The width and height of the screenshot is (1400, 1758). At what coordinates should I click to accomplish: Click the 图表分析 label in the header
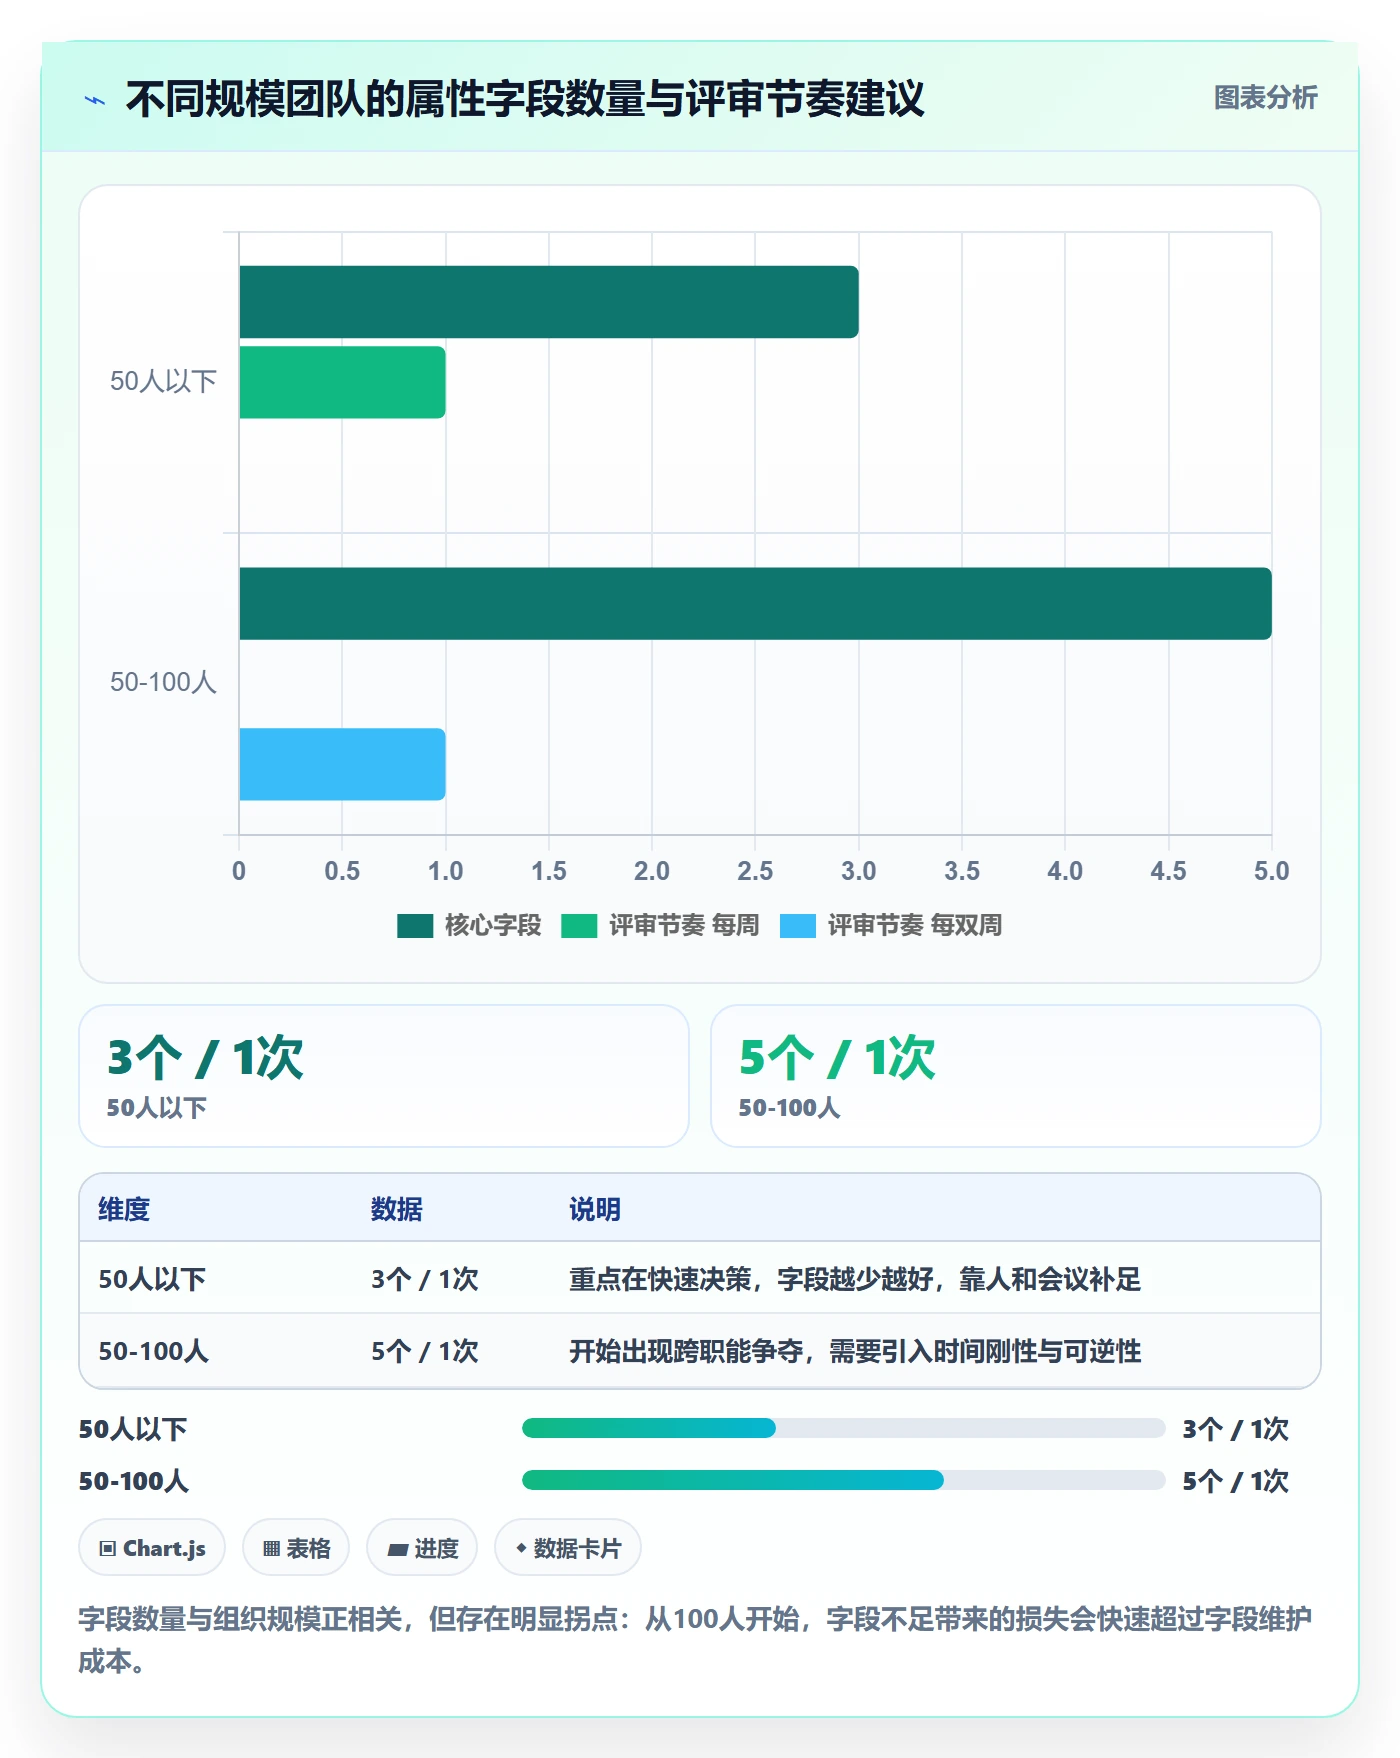[x=1265, y=98]
